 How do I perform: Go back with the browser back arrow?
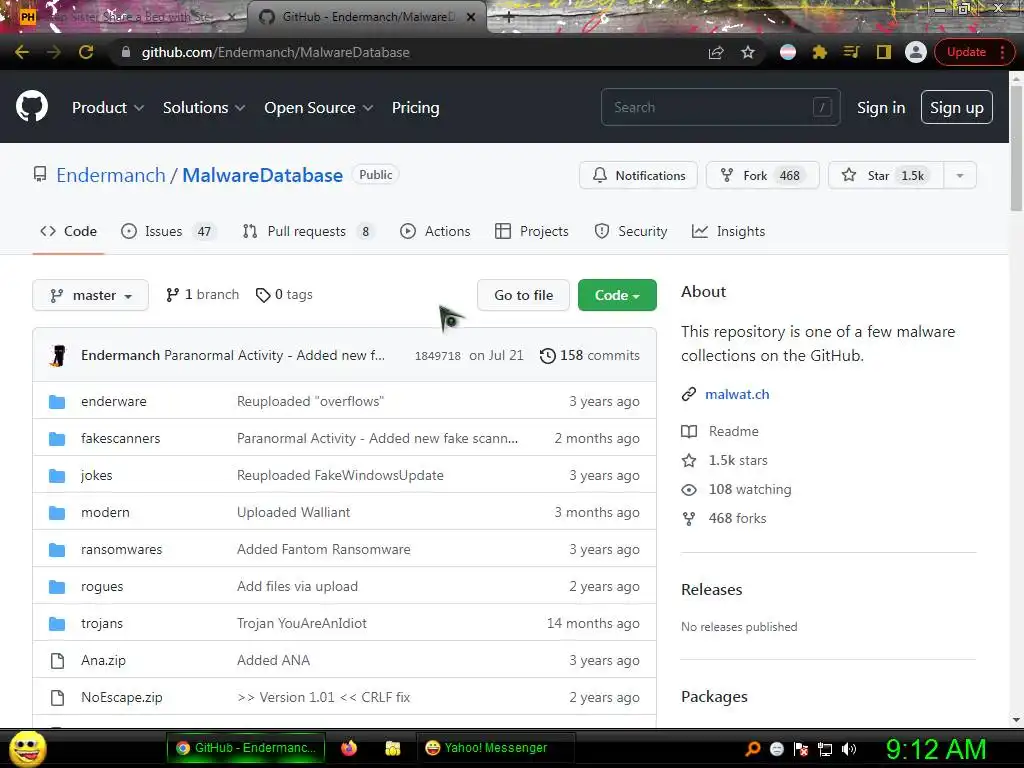click(22, 52)
